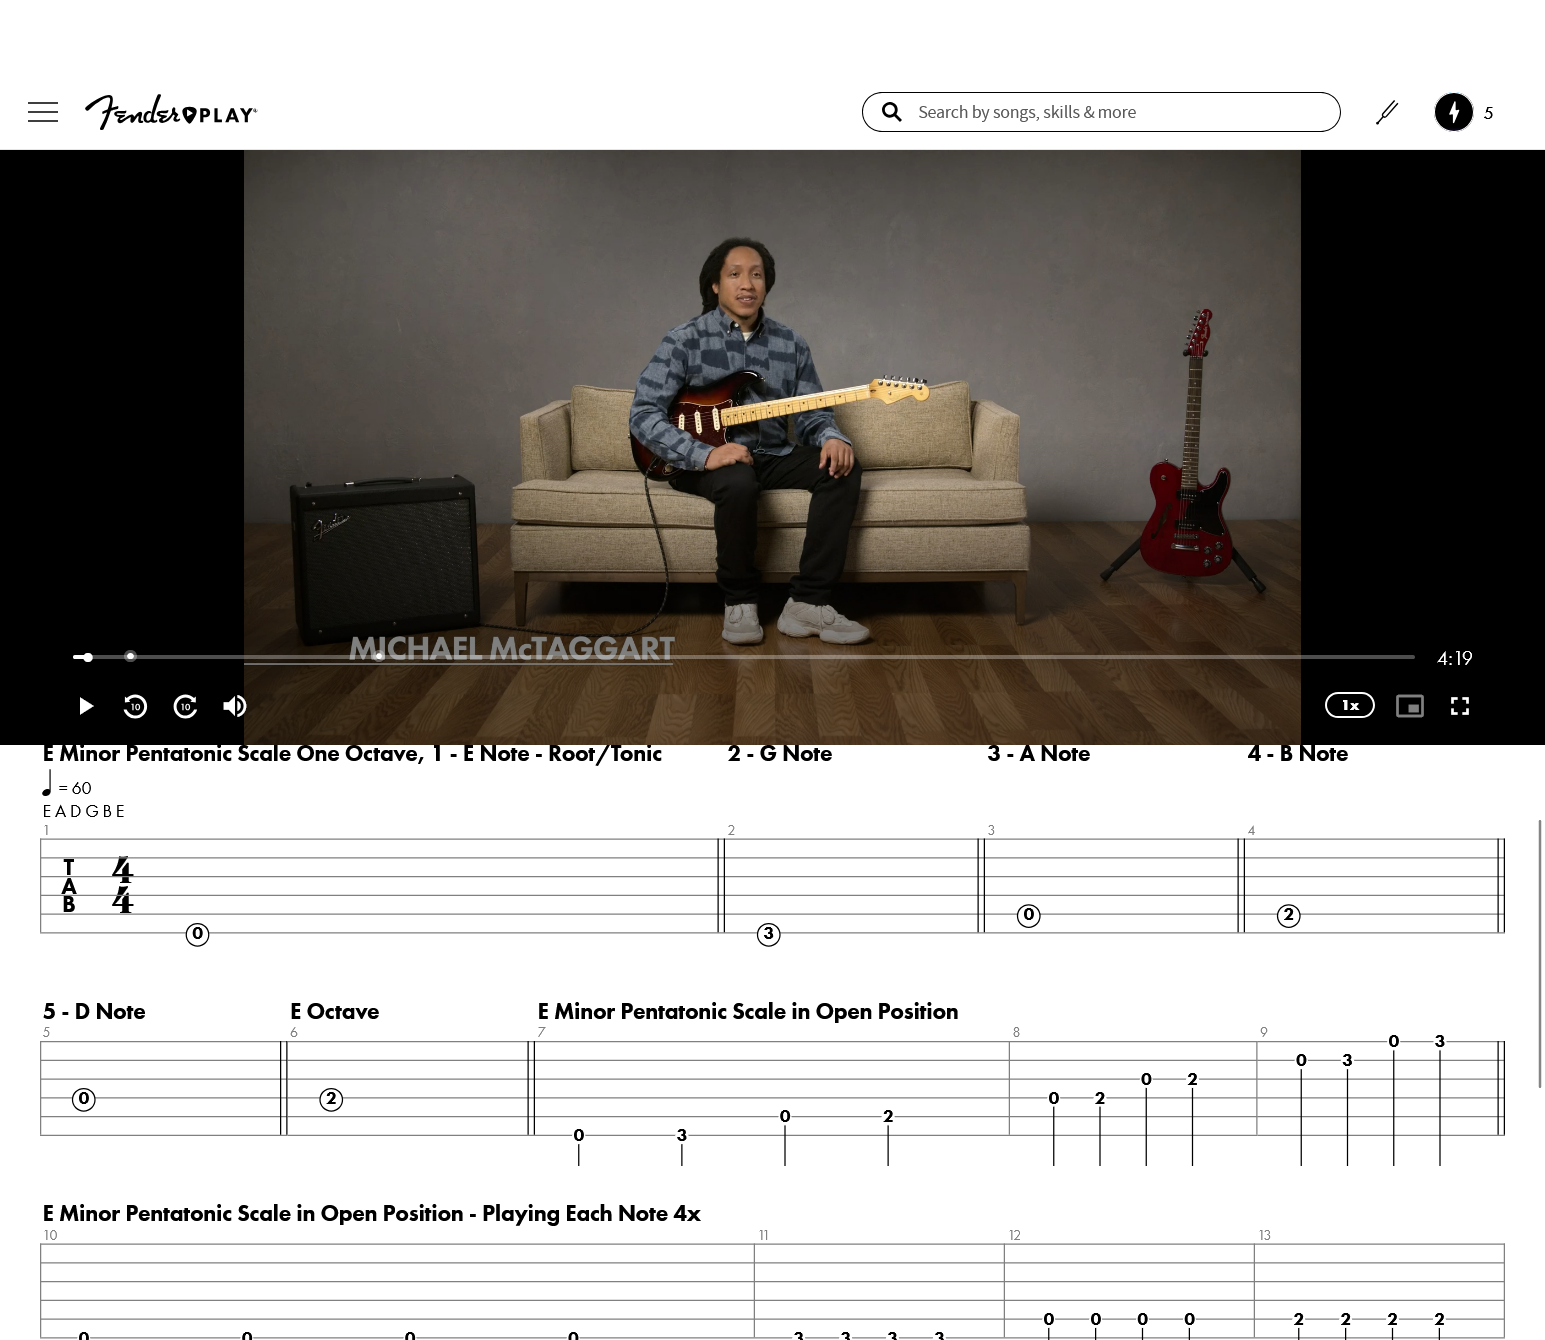Click circled 0 note in measure 5
Screen dimensions: 1545x1340
click(84, 1099)
